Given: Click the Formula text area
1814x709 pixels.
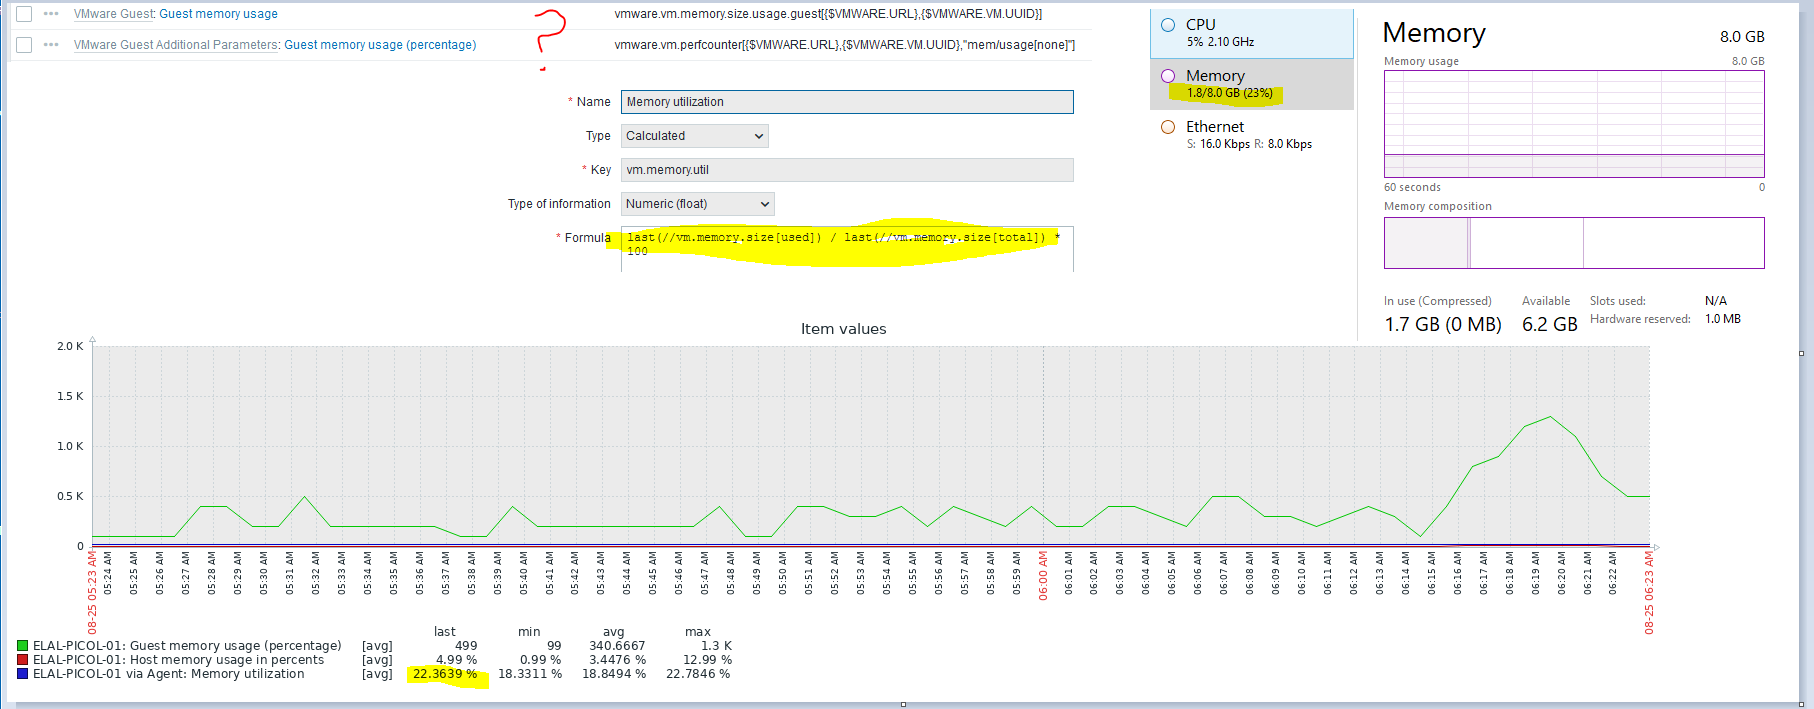Looking at the screenshot, I should (x=847, y=249).
